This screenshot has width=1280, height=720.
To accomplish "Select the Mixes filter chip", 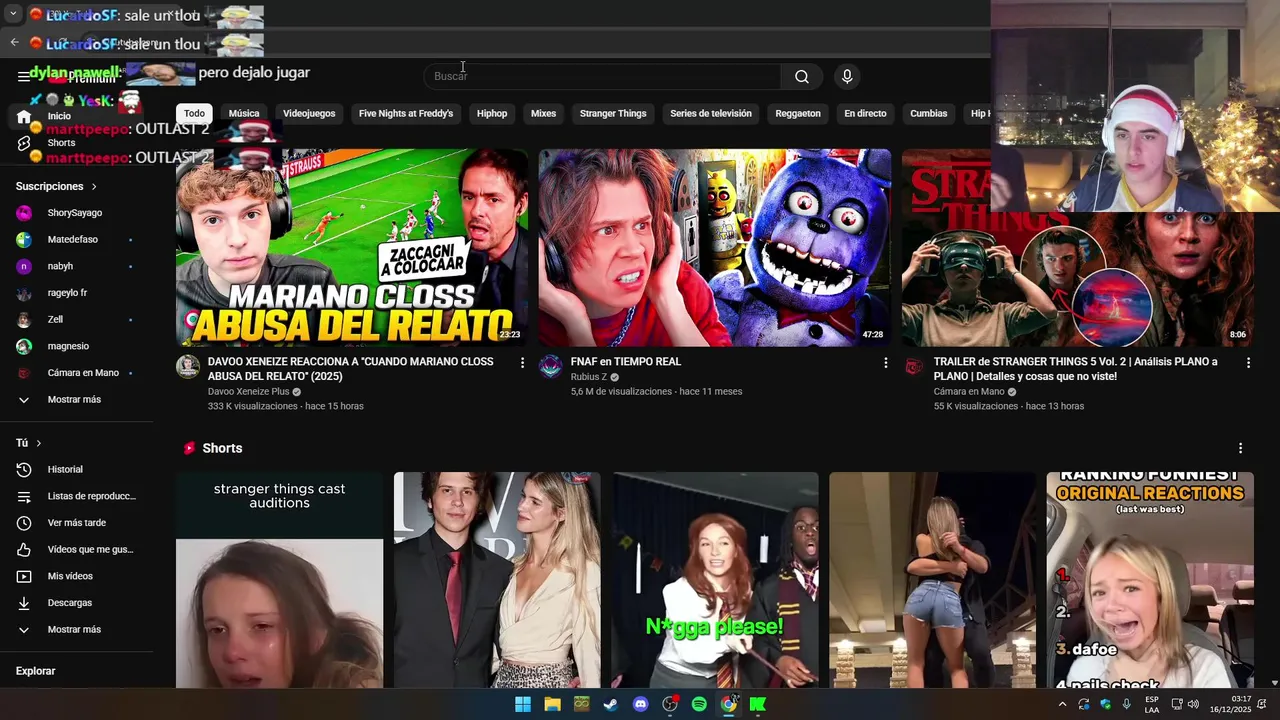I will [x=543, y=113].
